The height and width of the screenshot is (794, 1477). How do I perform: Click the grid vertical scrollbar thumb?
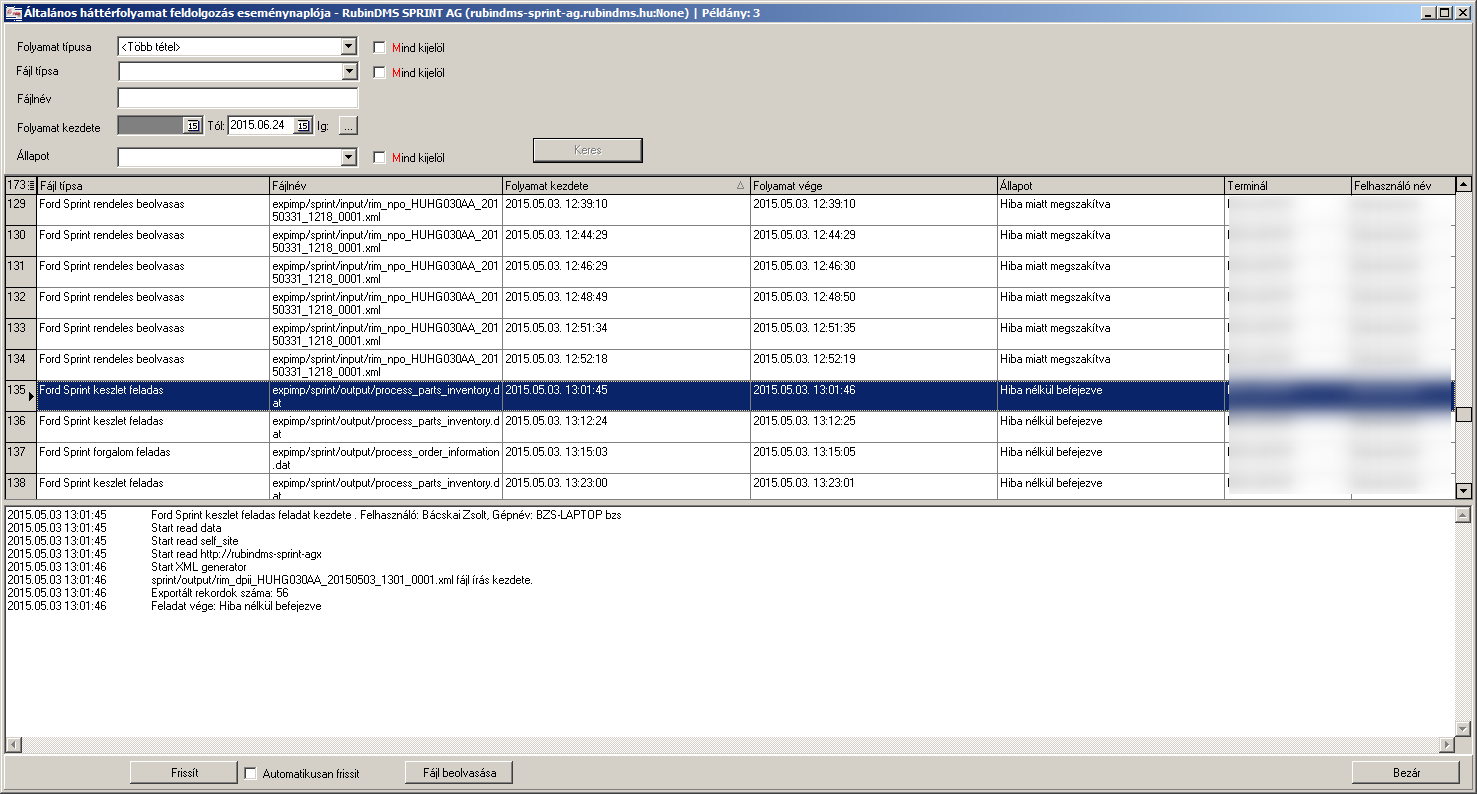pos(1463,415)
